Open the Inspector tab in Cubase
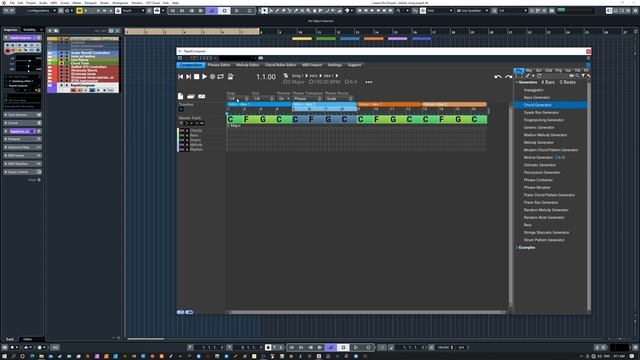The image size is (640, 360). click(x=11, y=29)
